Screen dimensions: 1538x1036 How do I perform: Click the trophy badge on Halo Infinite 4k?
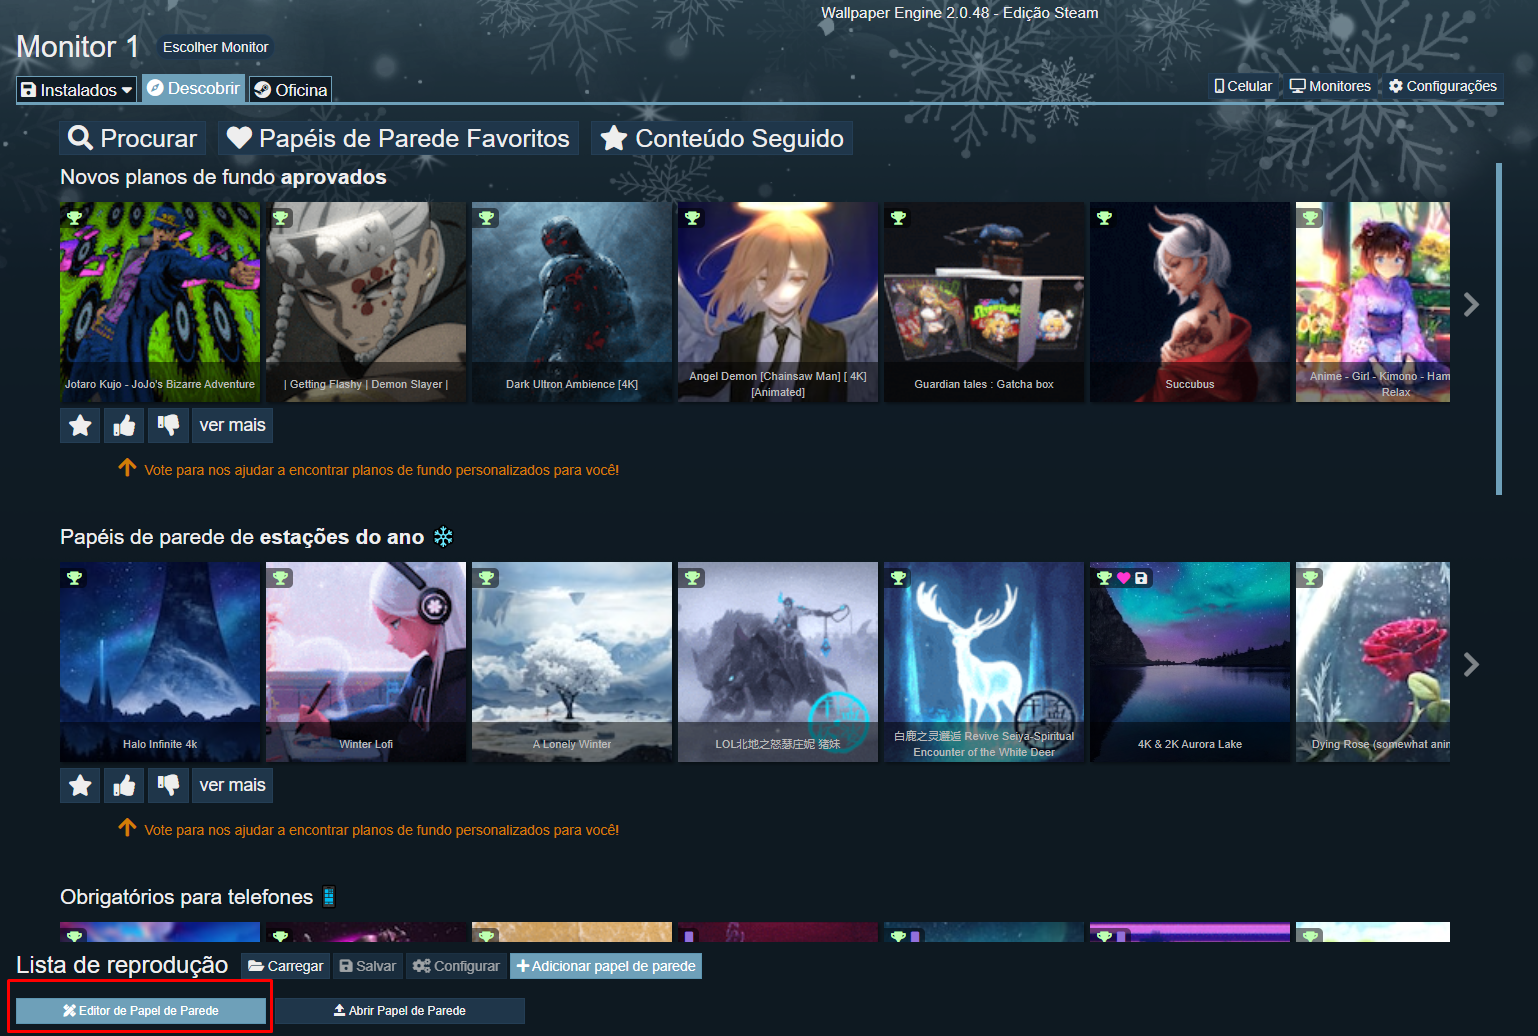click(75, 577)
